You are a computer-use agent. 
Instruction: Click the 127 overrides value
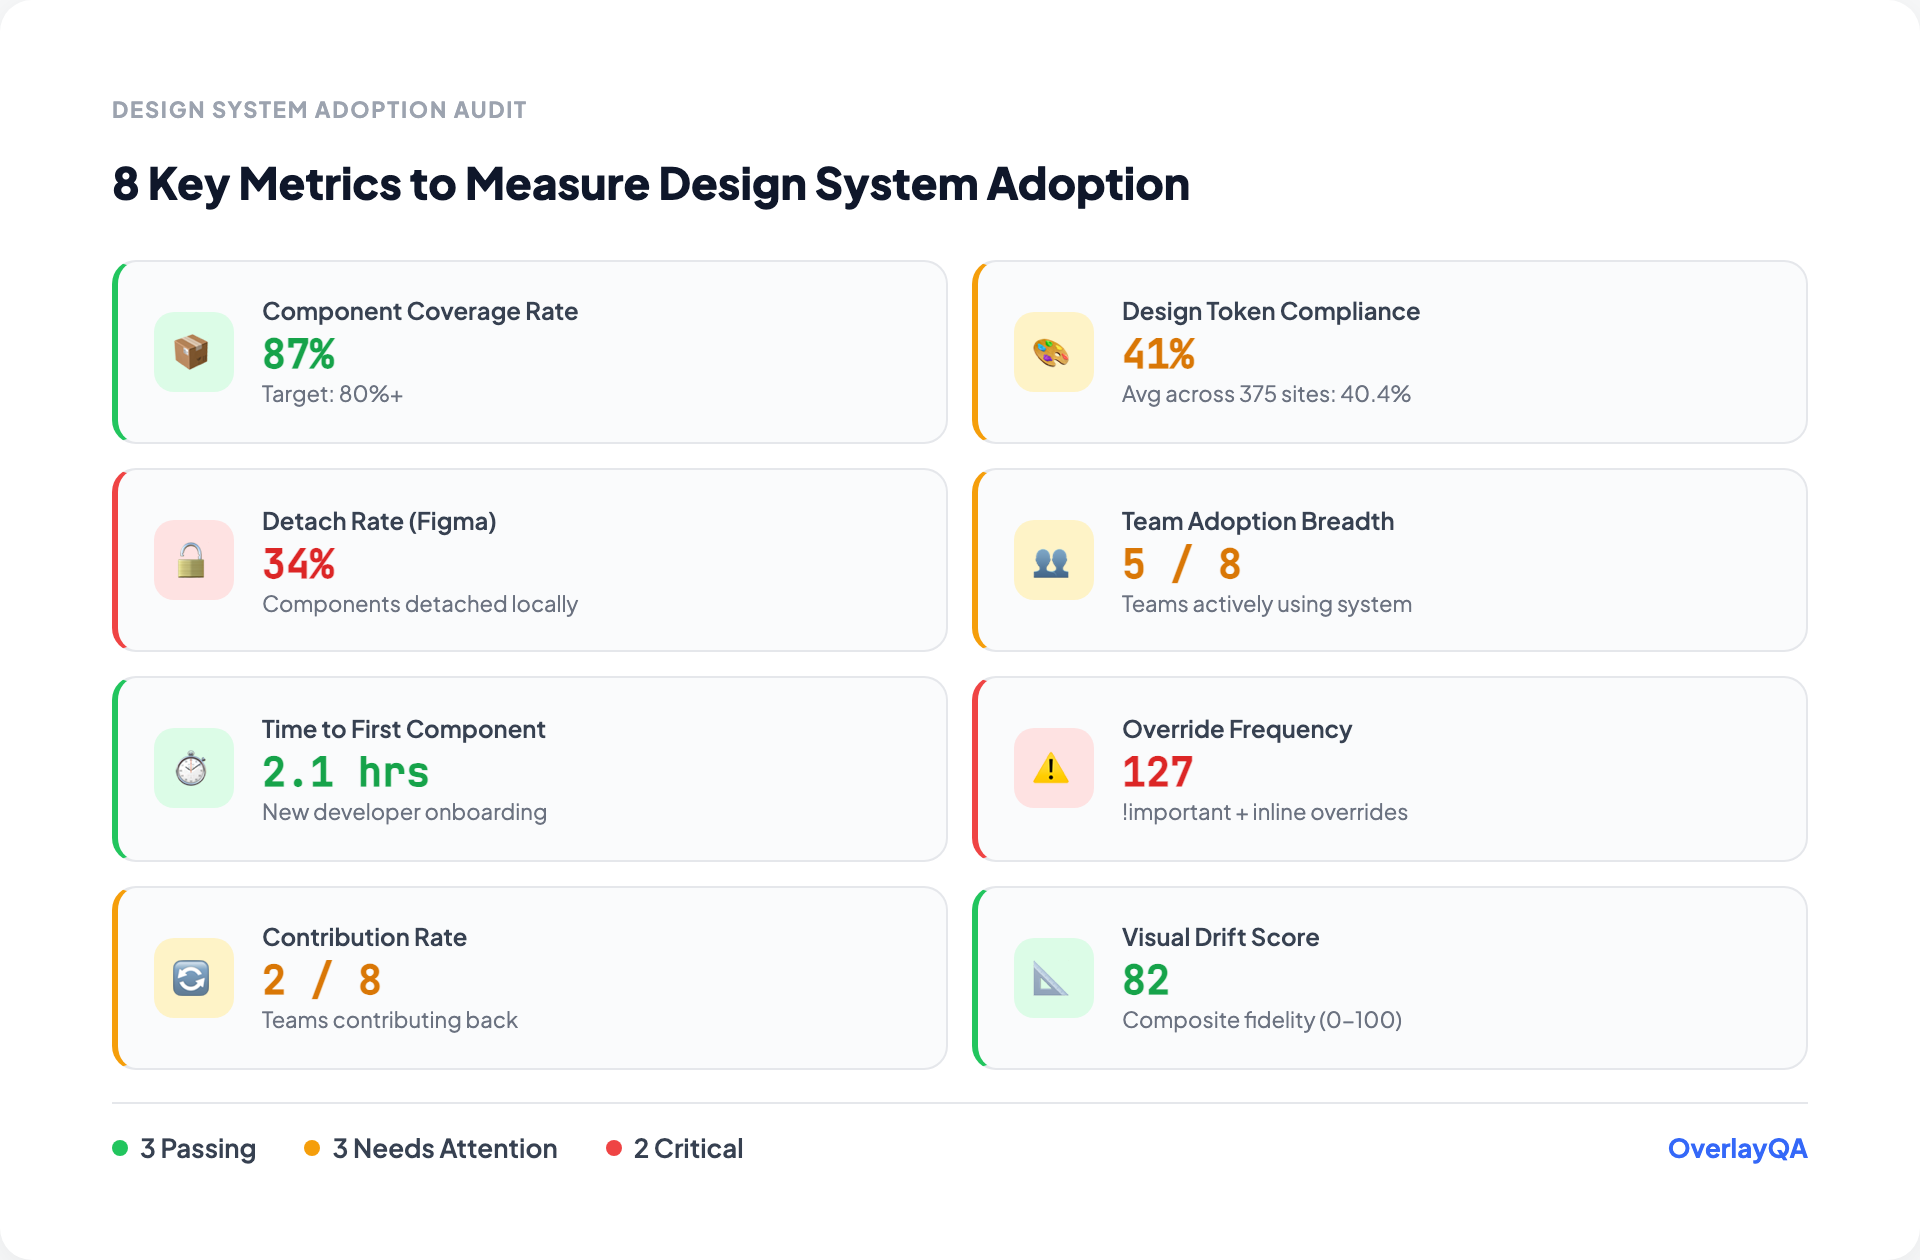tap(1157, 771)
